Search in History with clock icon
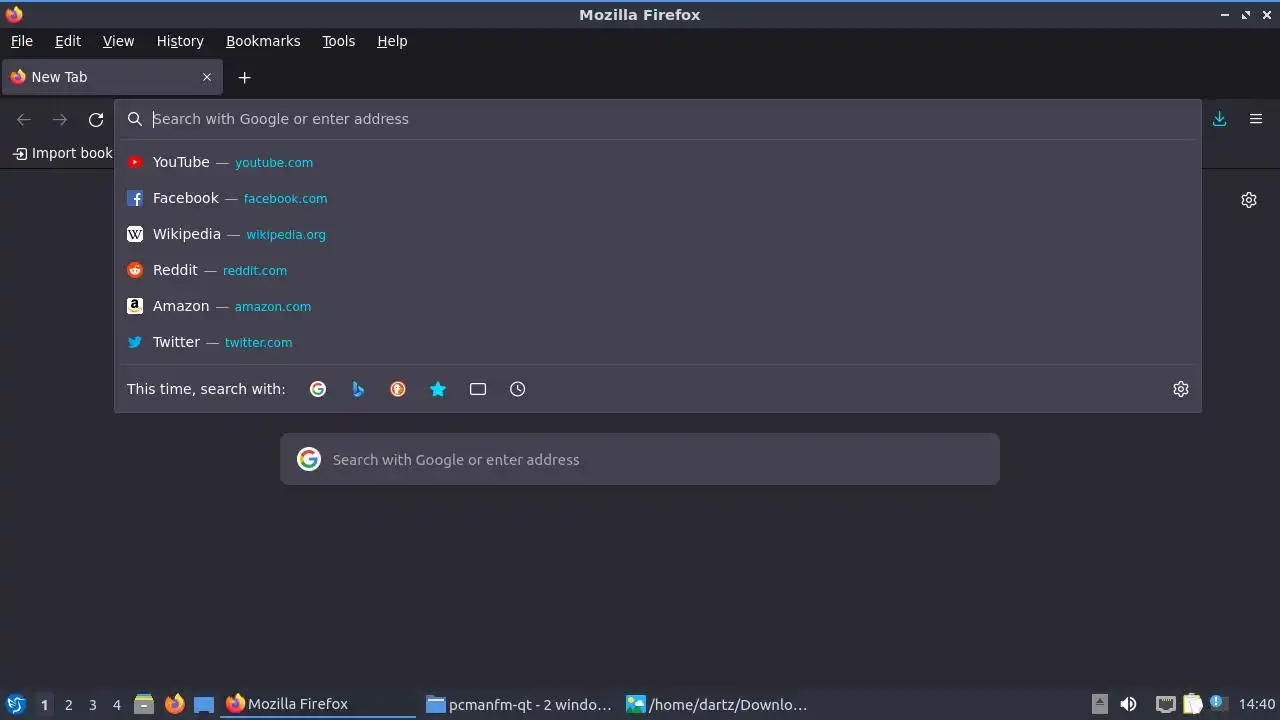Viewport: 1280px width, 720px height. pos(518,389)
